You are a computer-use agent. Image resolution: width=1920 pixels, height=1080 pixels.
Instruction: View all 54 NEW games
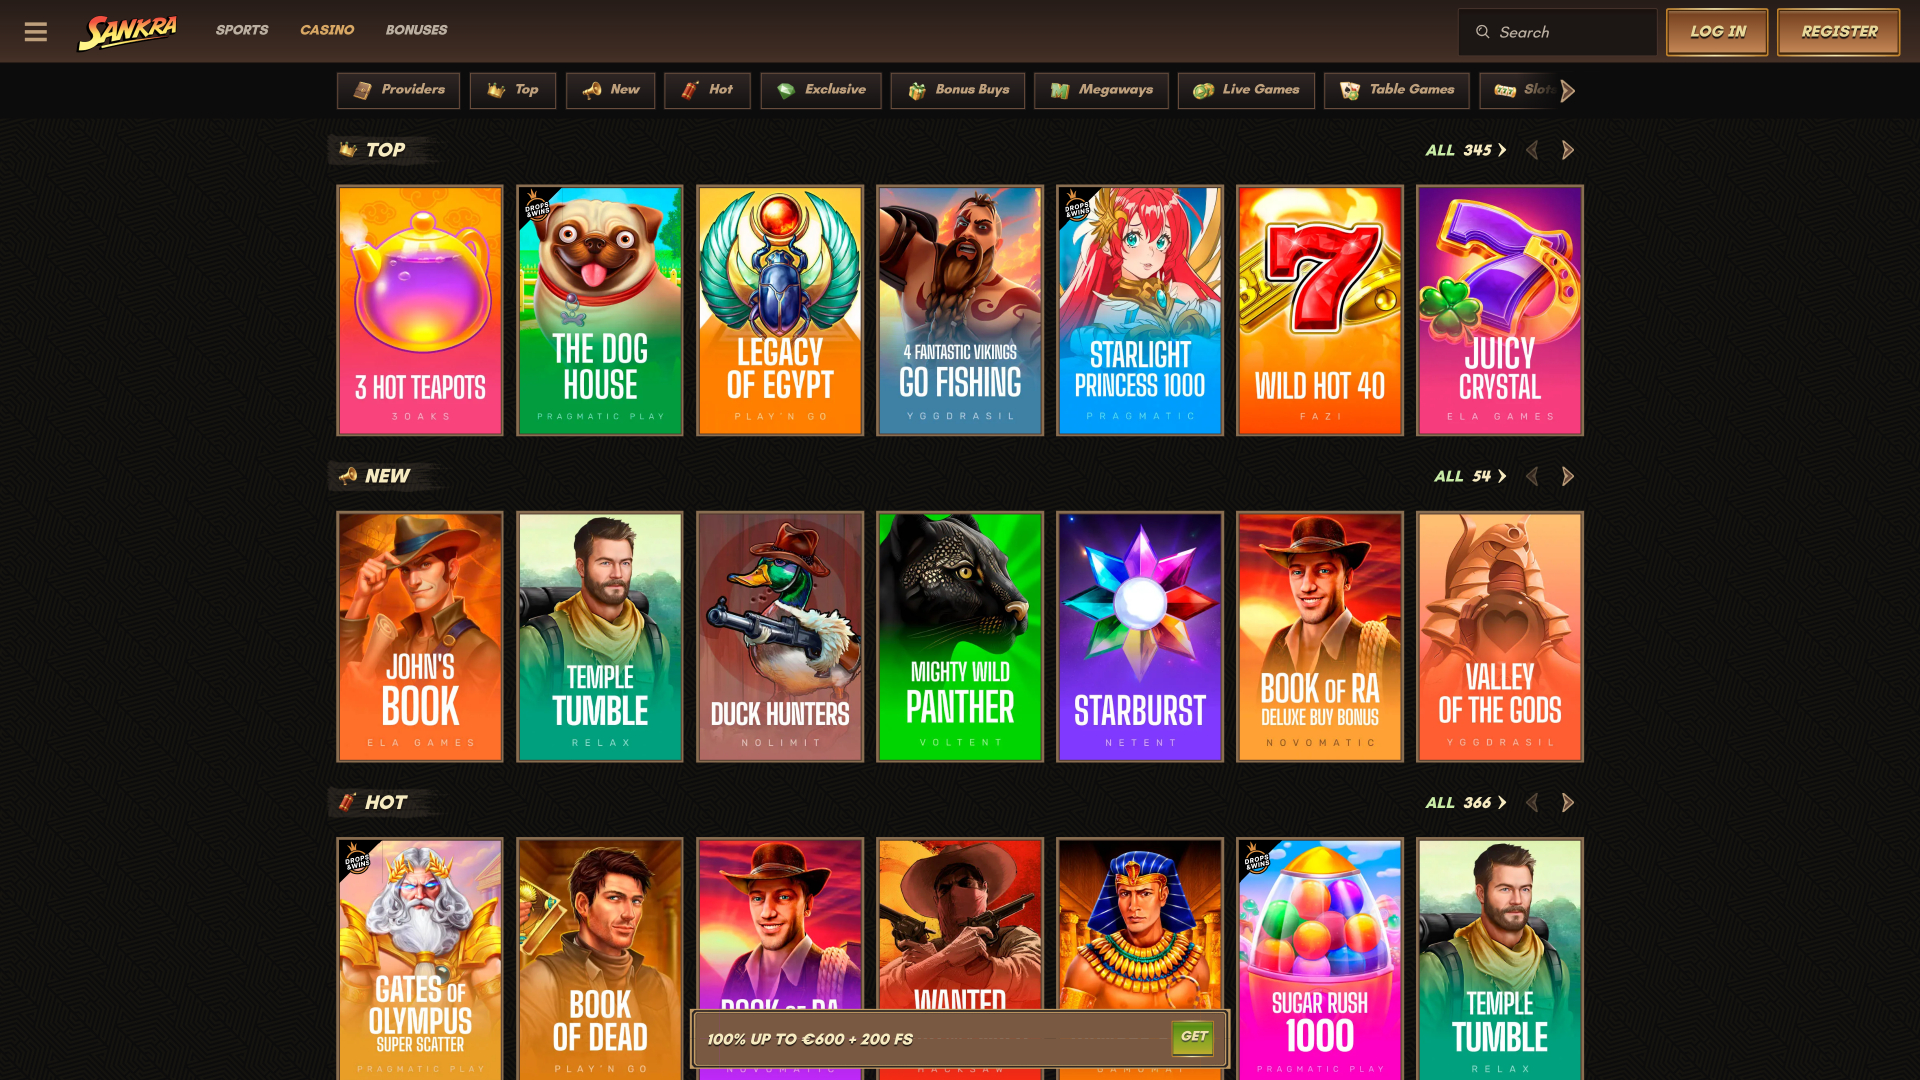[1470, 476]
